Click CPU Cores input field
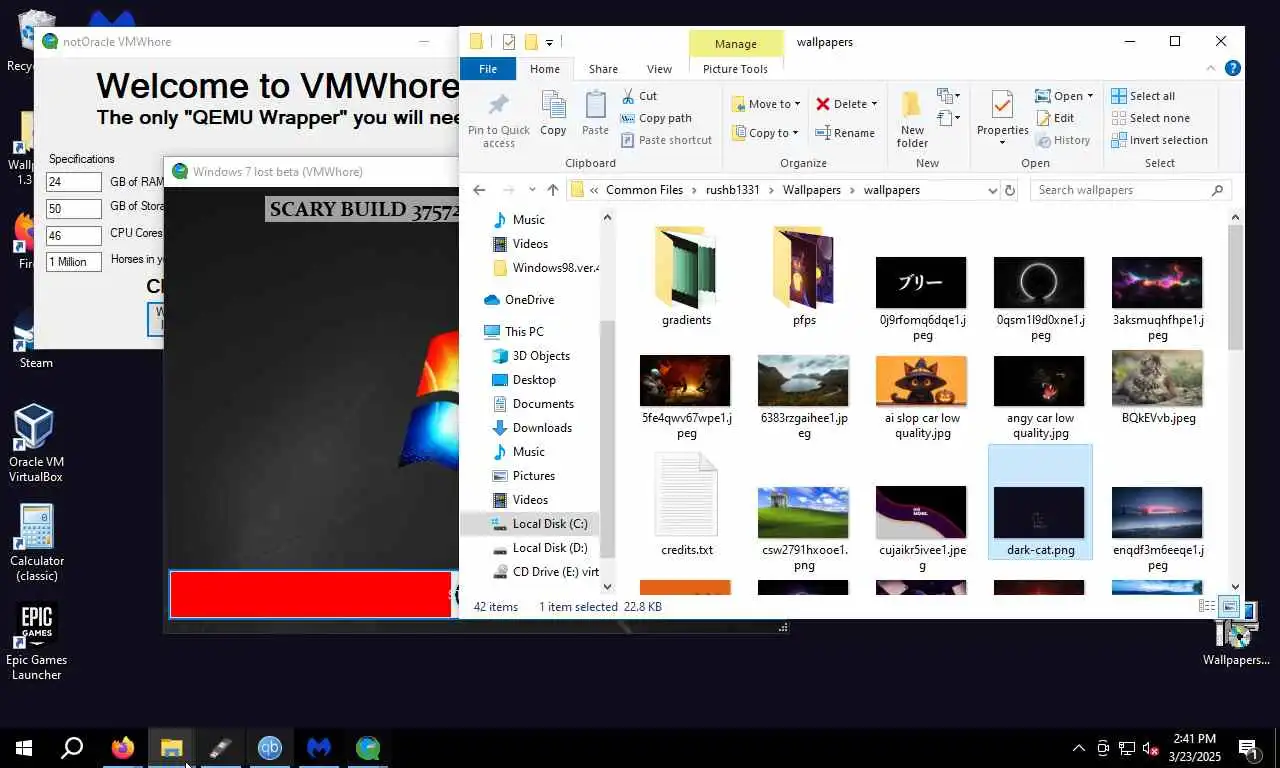Image resolution: width=1280 pixels, height=768 pixels. pyautogui.click(x=74, y=236)
